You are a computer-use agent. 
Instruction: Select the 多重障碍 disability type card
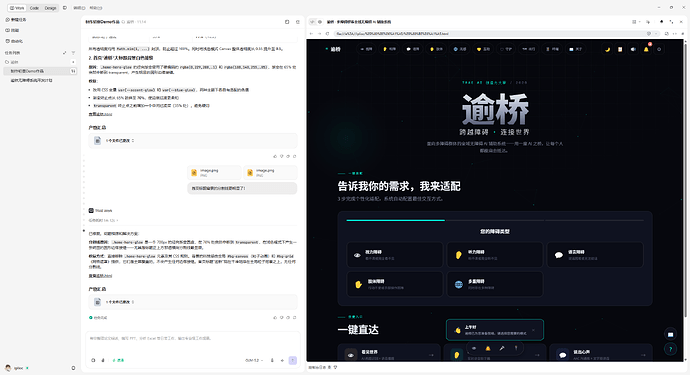[495, 284]
